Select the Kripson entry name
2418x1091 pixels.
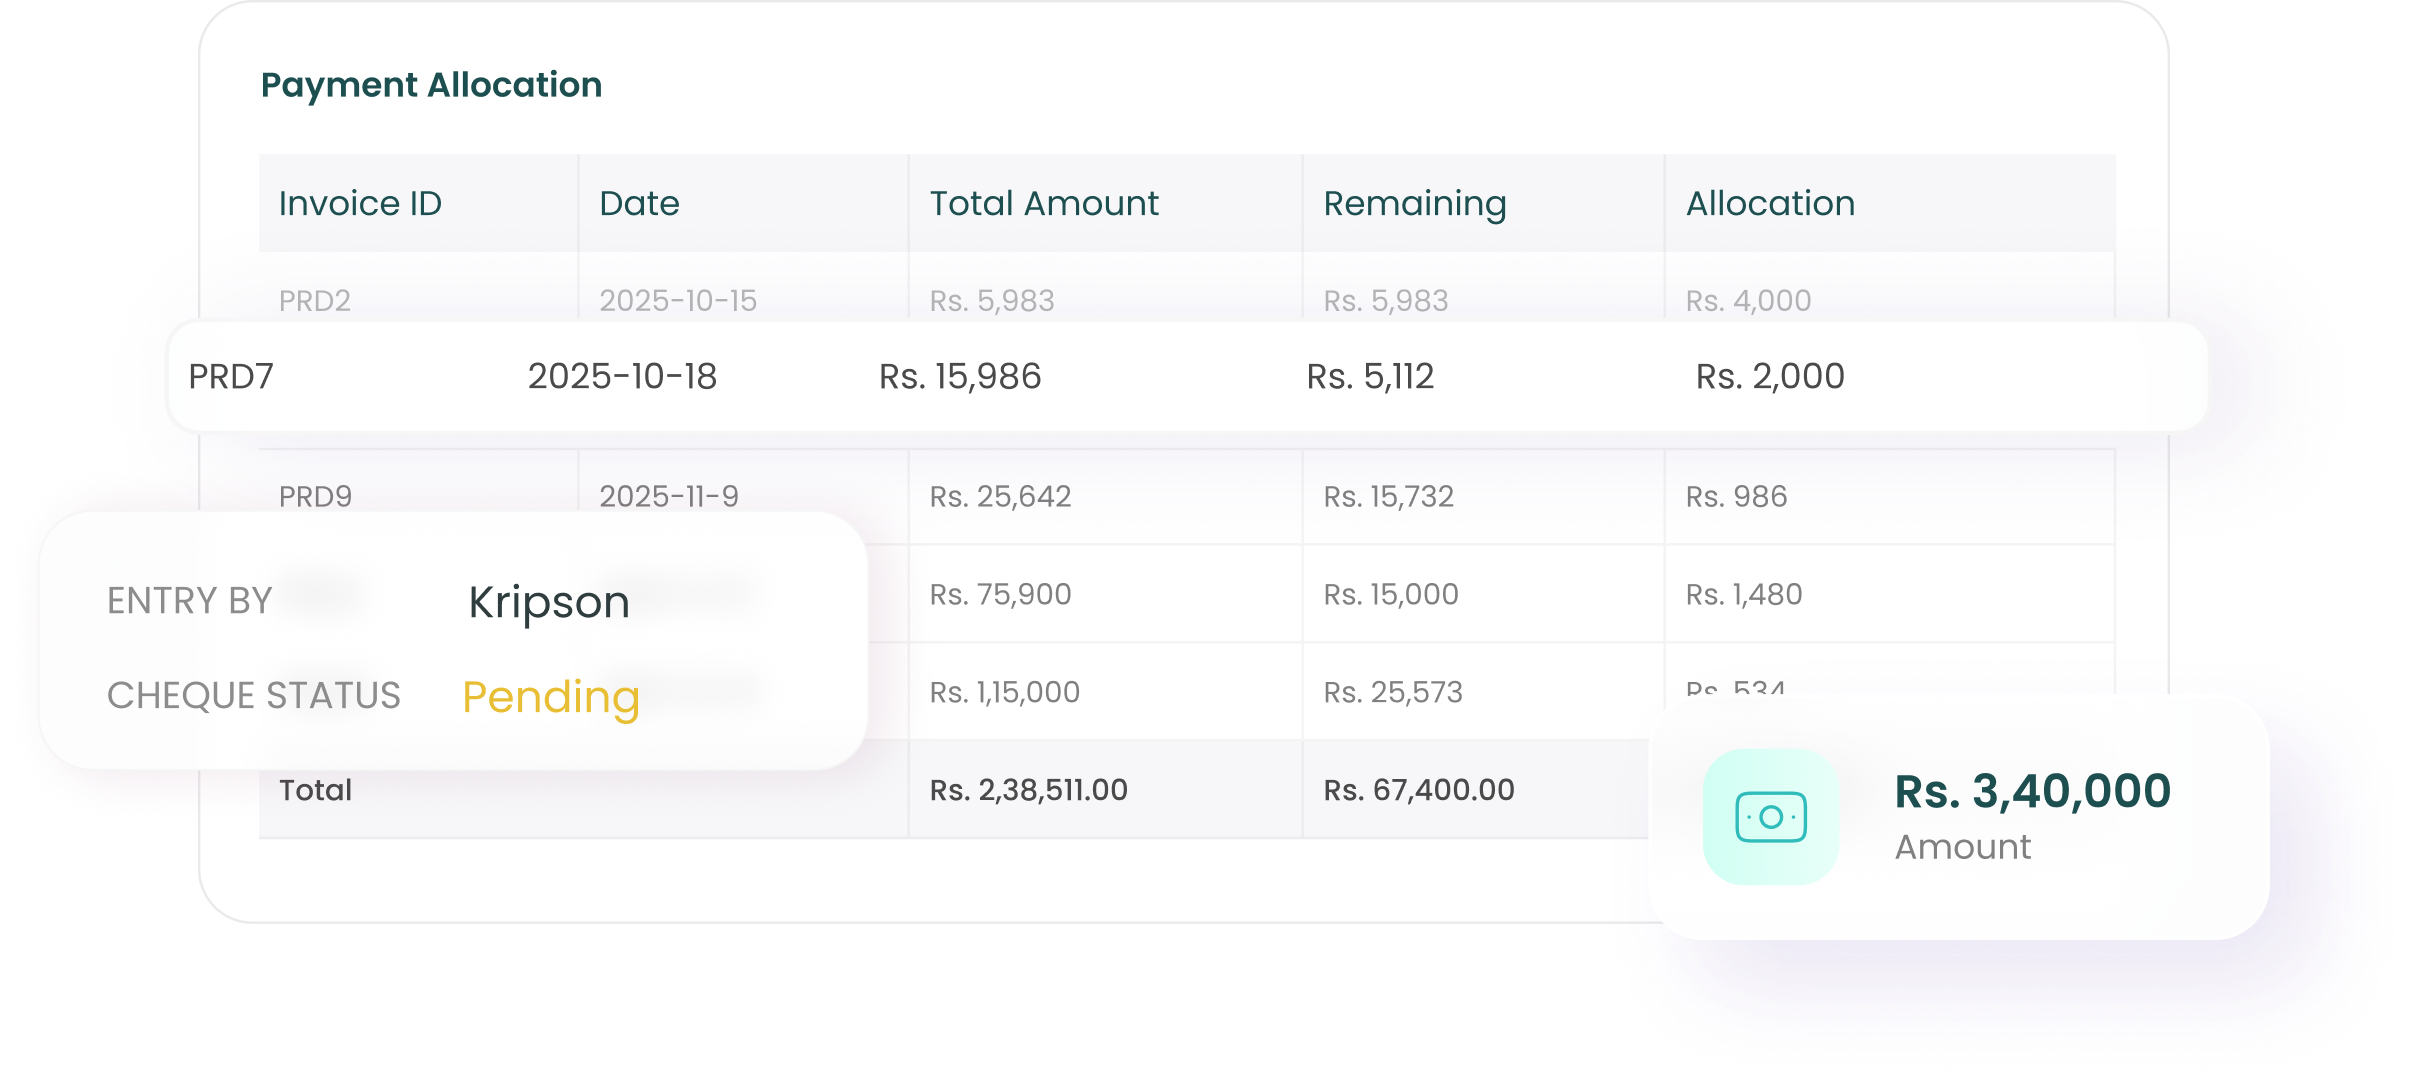(549, 602)
